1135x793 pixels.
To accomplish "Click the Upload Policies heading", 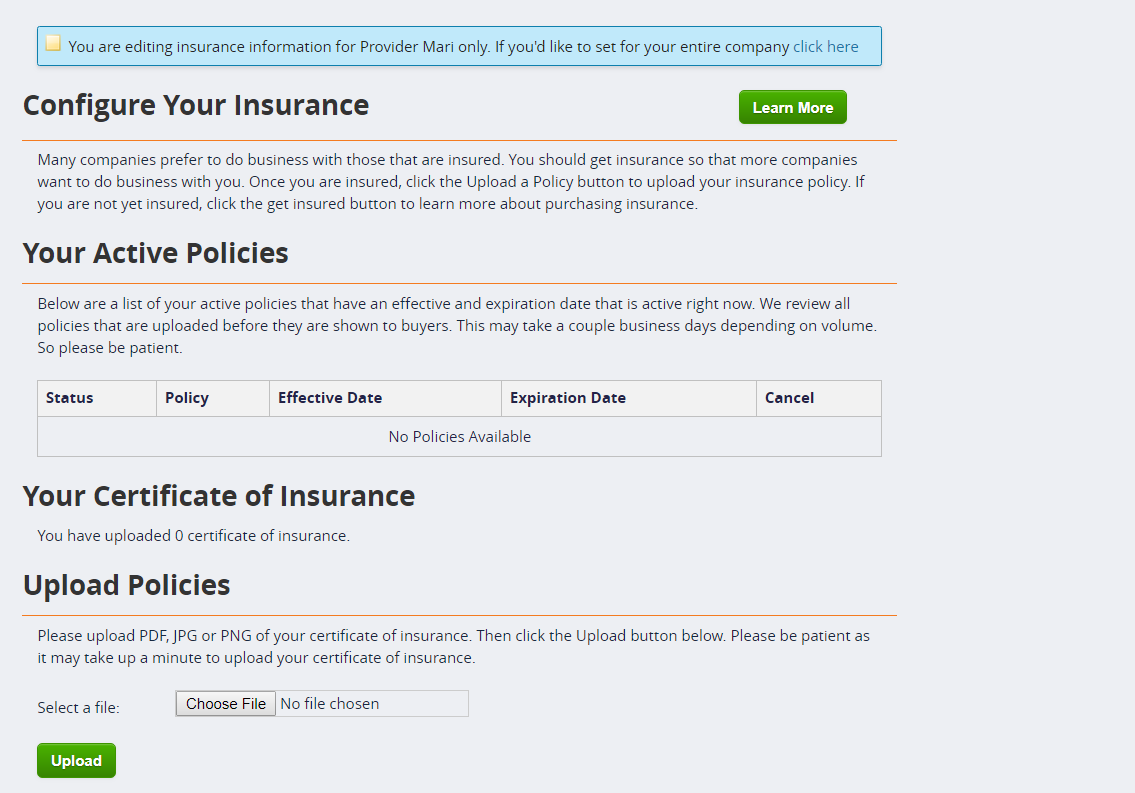I will (127, 585).
